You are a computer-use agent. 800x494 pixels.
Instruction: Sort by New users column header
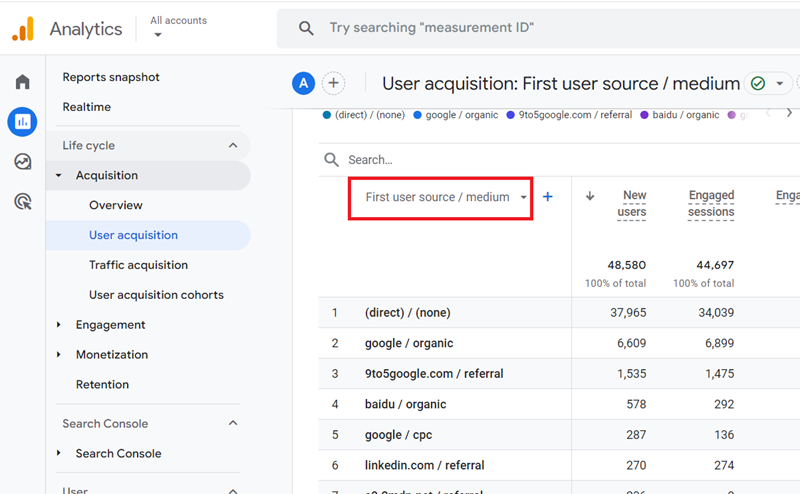632,204
